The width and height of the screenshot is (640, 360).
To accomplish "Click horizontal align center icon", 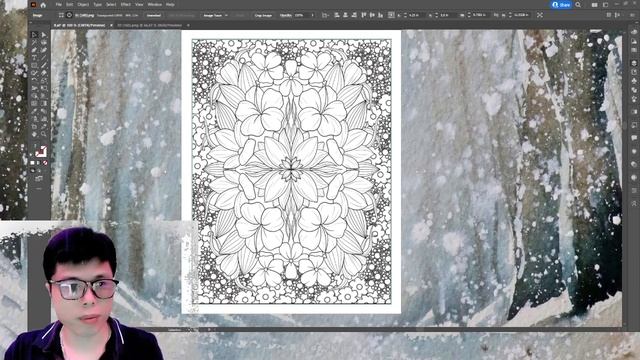I will pyautogui.click(x=345, y=15).
